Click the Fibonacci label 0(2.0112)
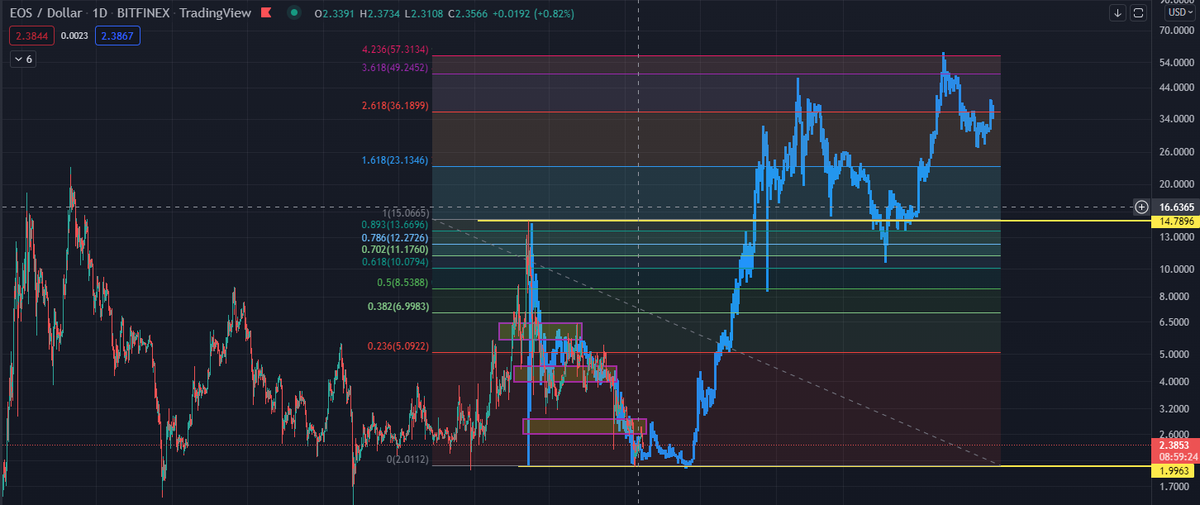 406,460
